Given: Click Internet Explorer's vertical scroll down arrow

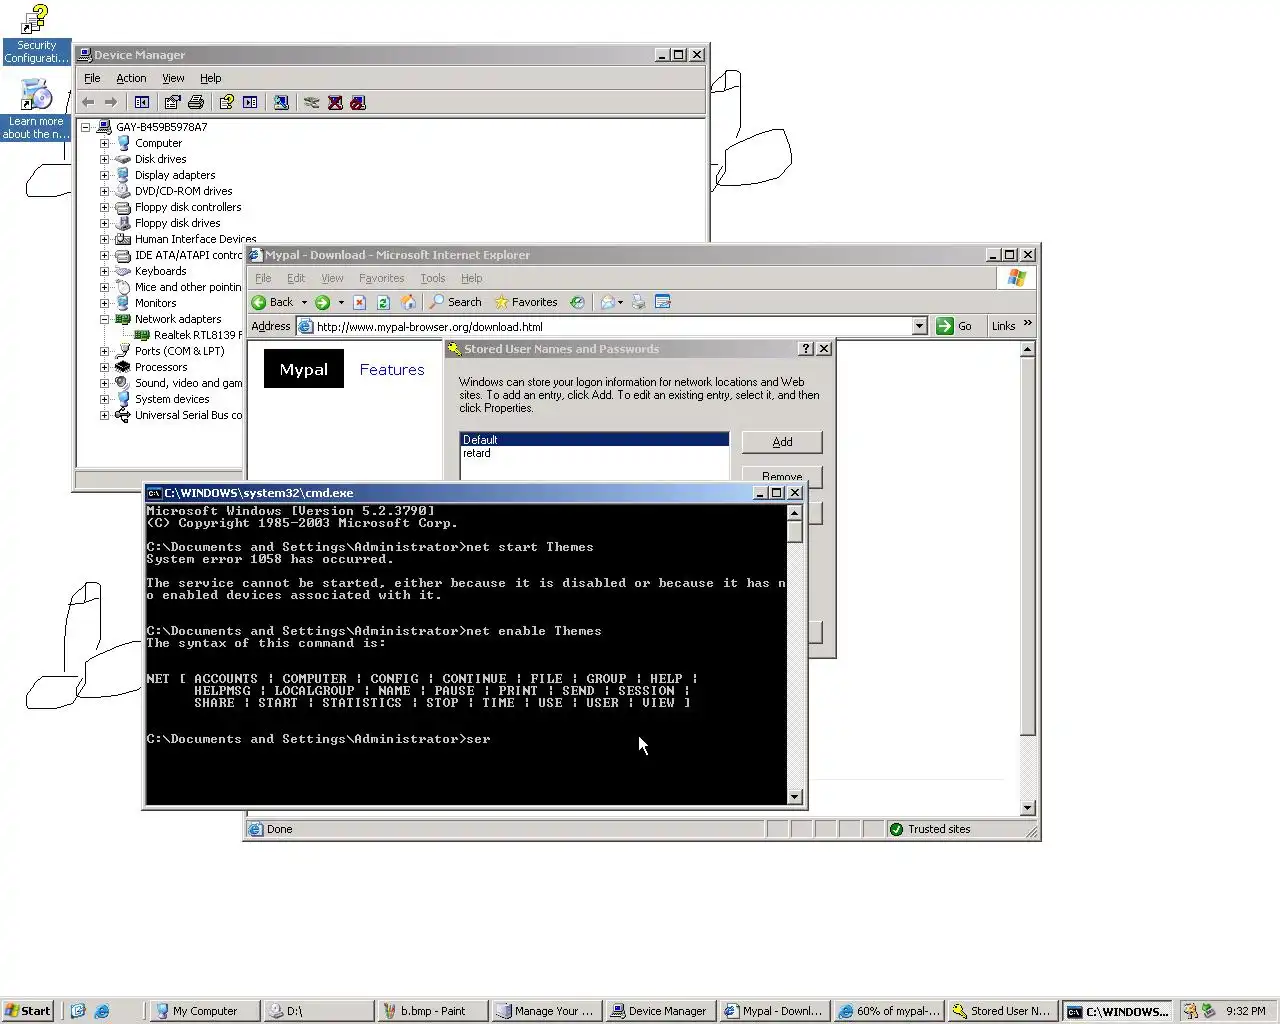Looking at the screenshot, I should 1027,808.
